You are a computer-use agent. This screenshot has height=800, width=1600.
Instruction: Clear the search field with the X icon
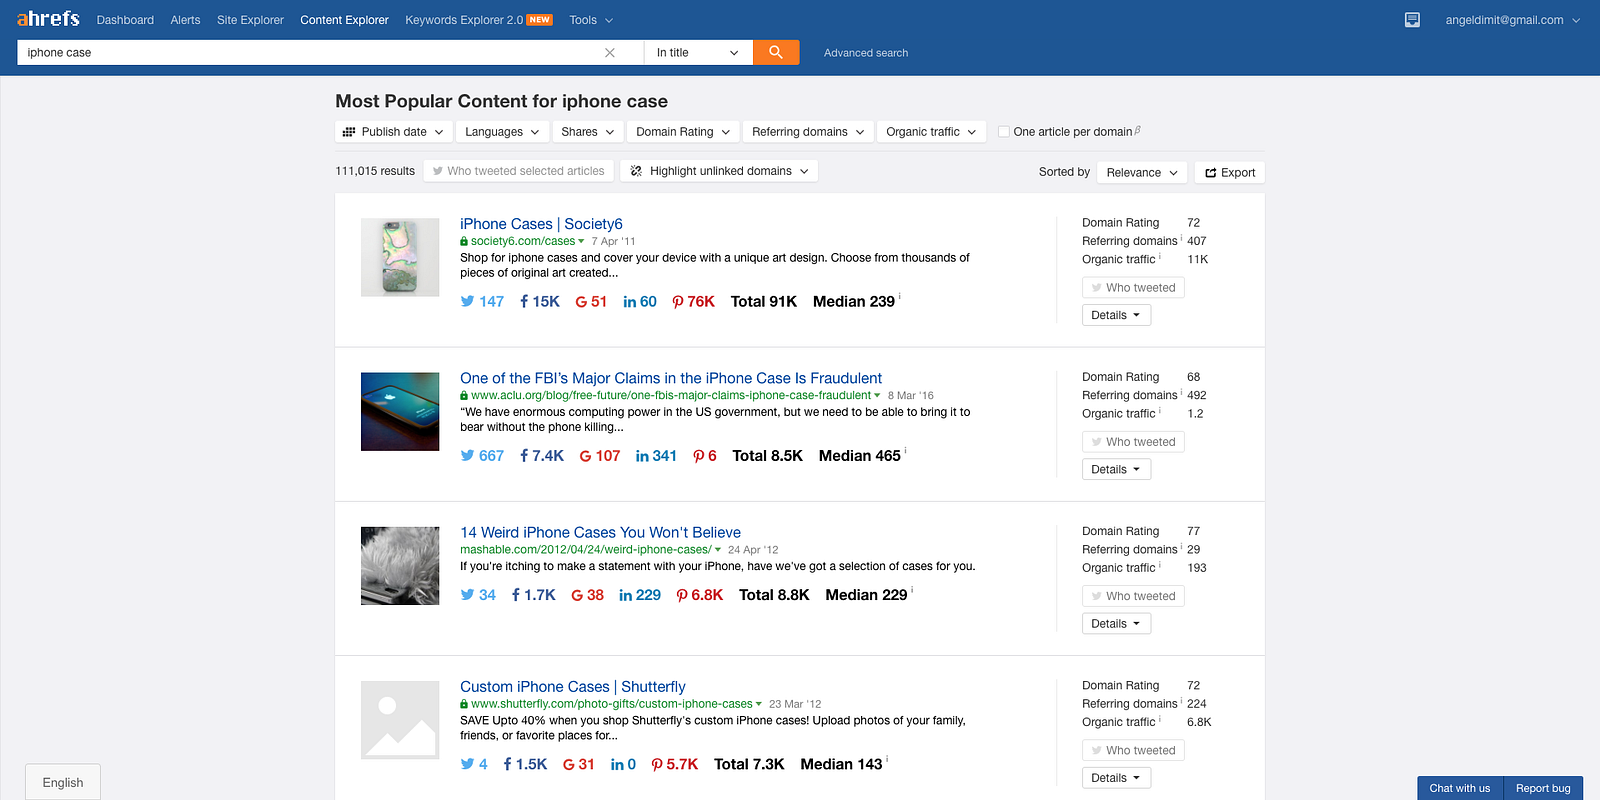pos(610,53)
